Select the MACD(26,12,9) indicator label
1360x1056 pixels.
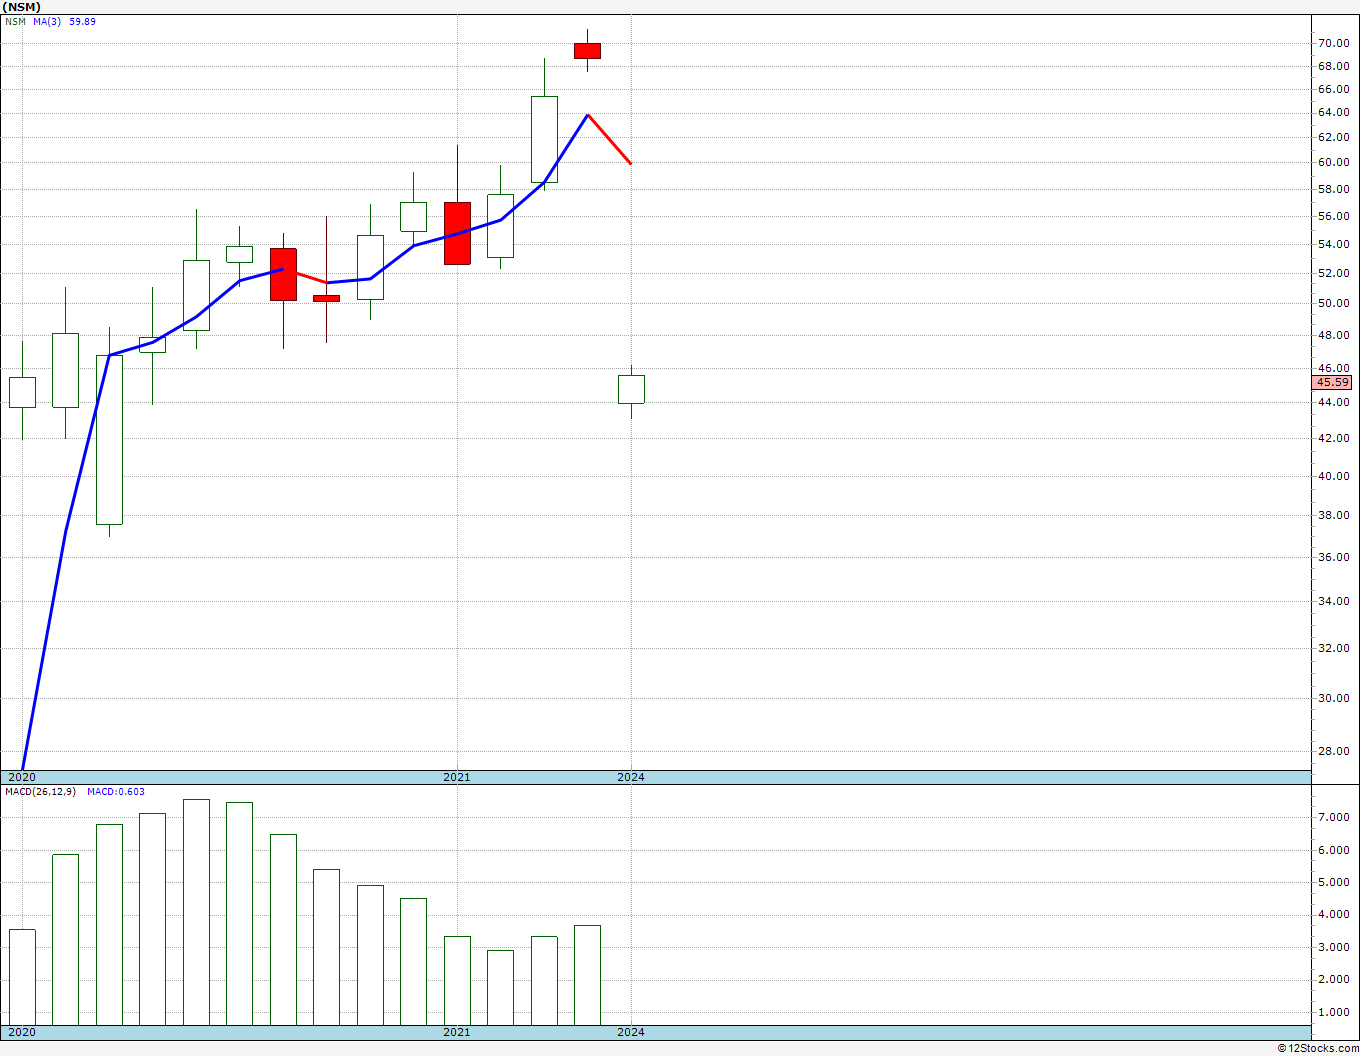[40, 791]
